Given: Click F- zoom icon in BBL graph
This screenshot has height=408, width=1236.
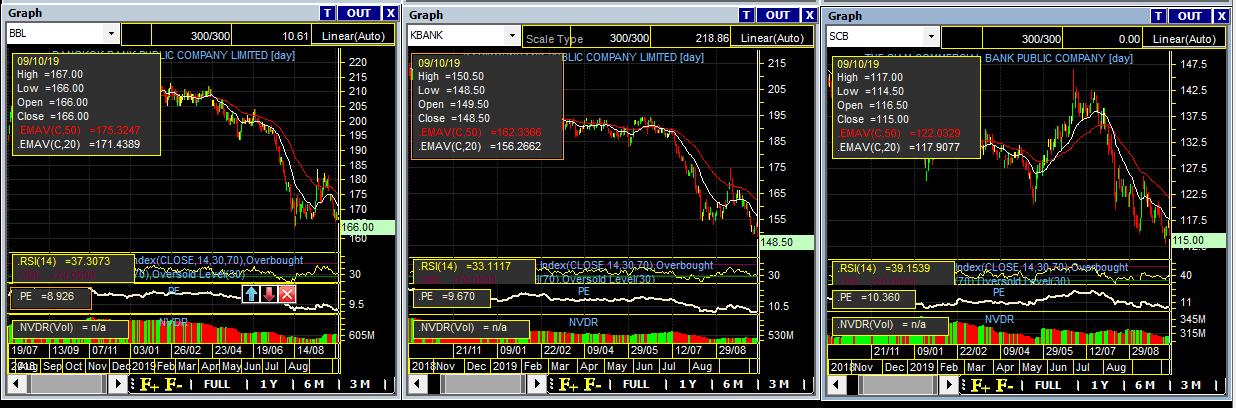Looking at the screenshot, I should (172, 384).
